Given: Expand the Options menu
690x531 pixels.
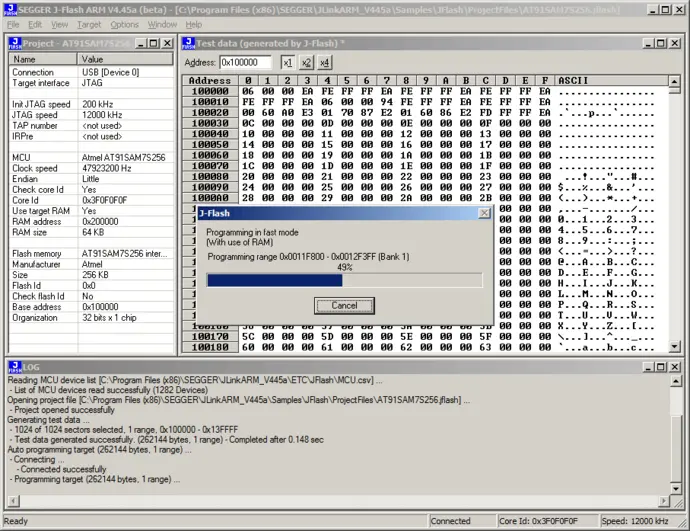Looking at the screenshot, I should pyautogui.click(x=124, y=24).
